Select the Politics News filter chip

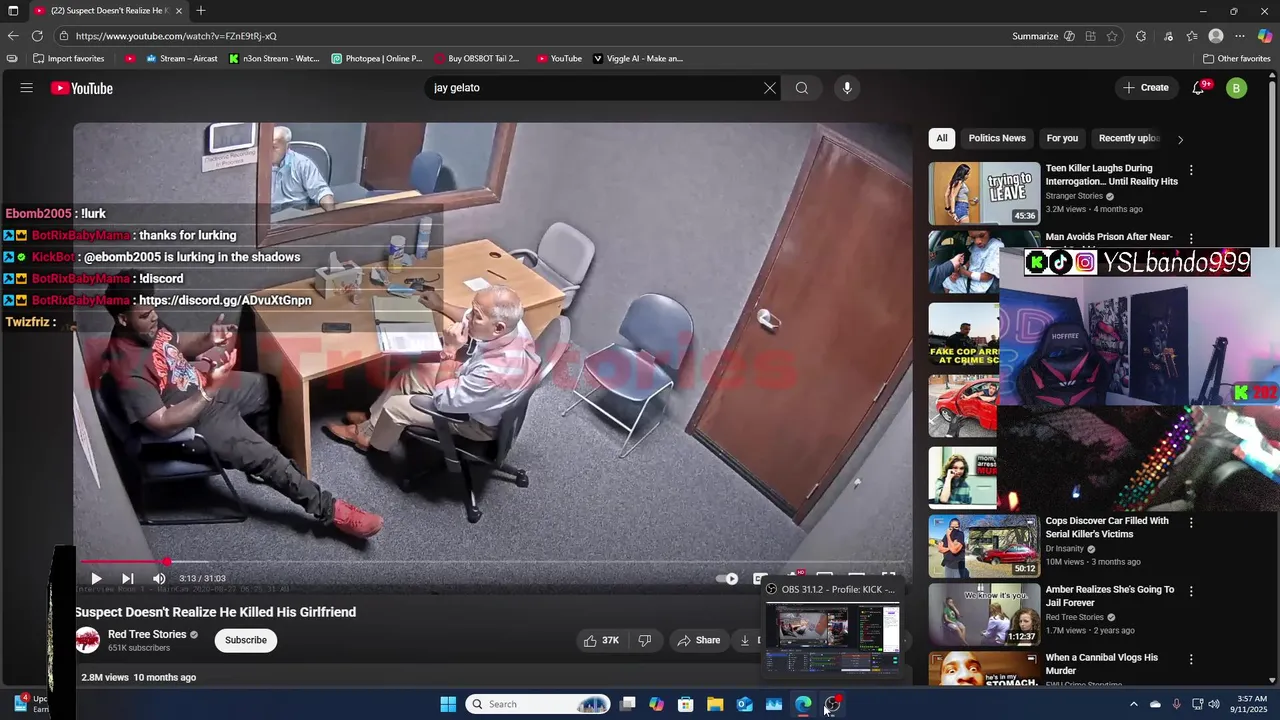coord(997,138)
